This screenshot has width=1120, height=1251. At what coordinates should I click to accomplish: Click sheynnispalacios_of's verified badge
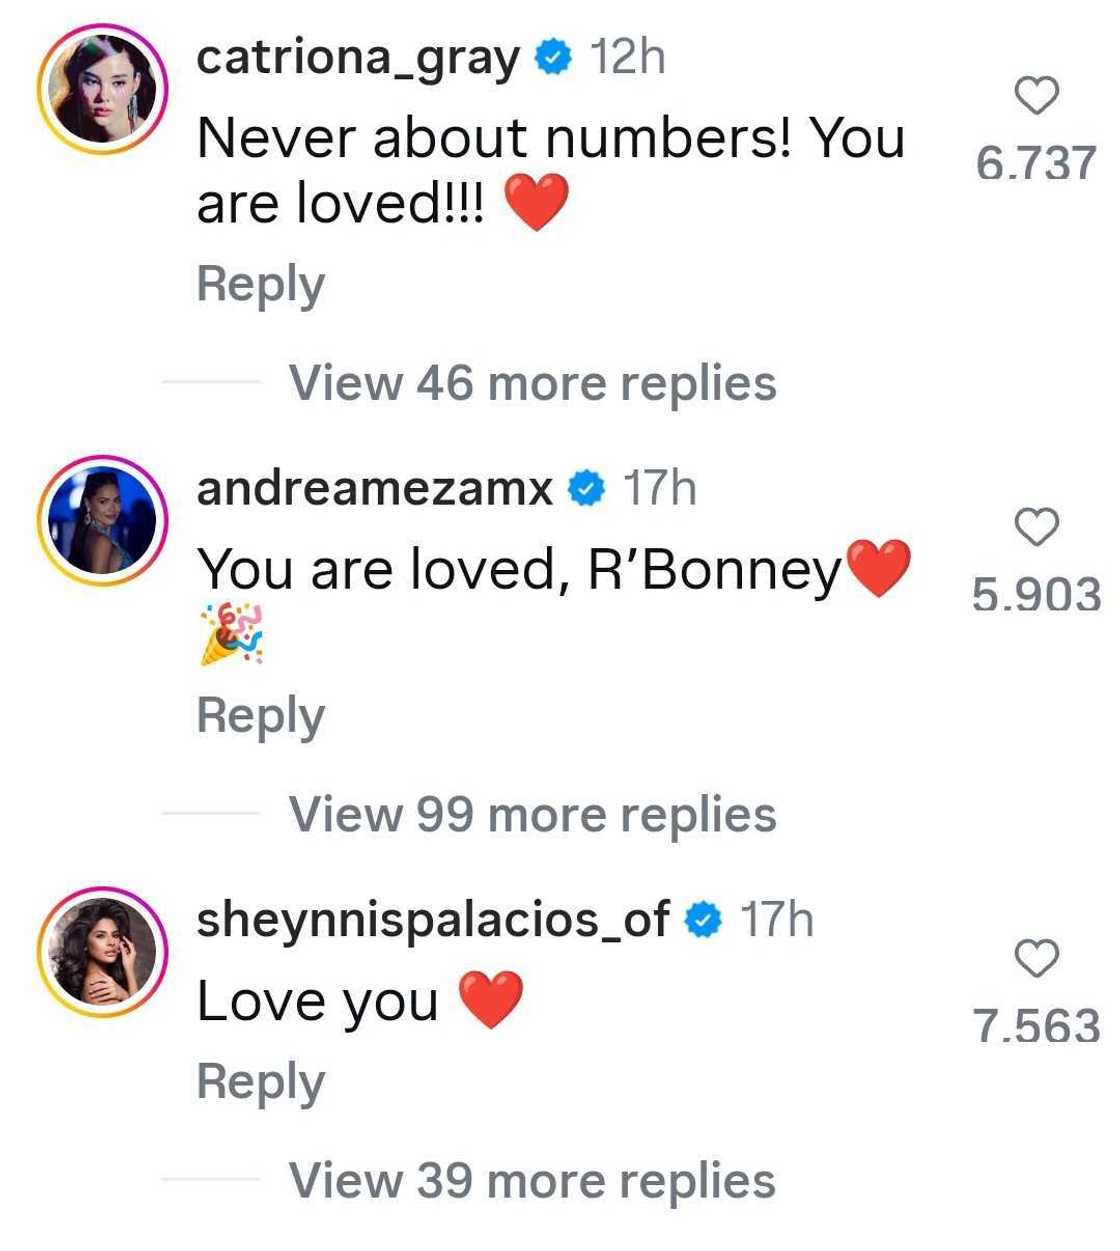pyautogui.click(x=703, y=921)
